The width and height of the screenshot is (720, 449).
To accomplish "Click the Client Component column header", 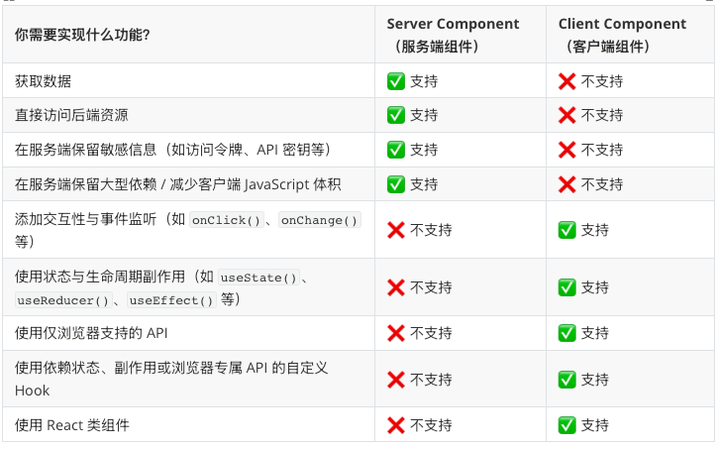I will click(x=622, y=34).
